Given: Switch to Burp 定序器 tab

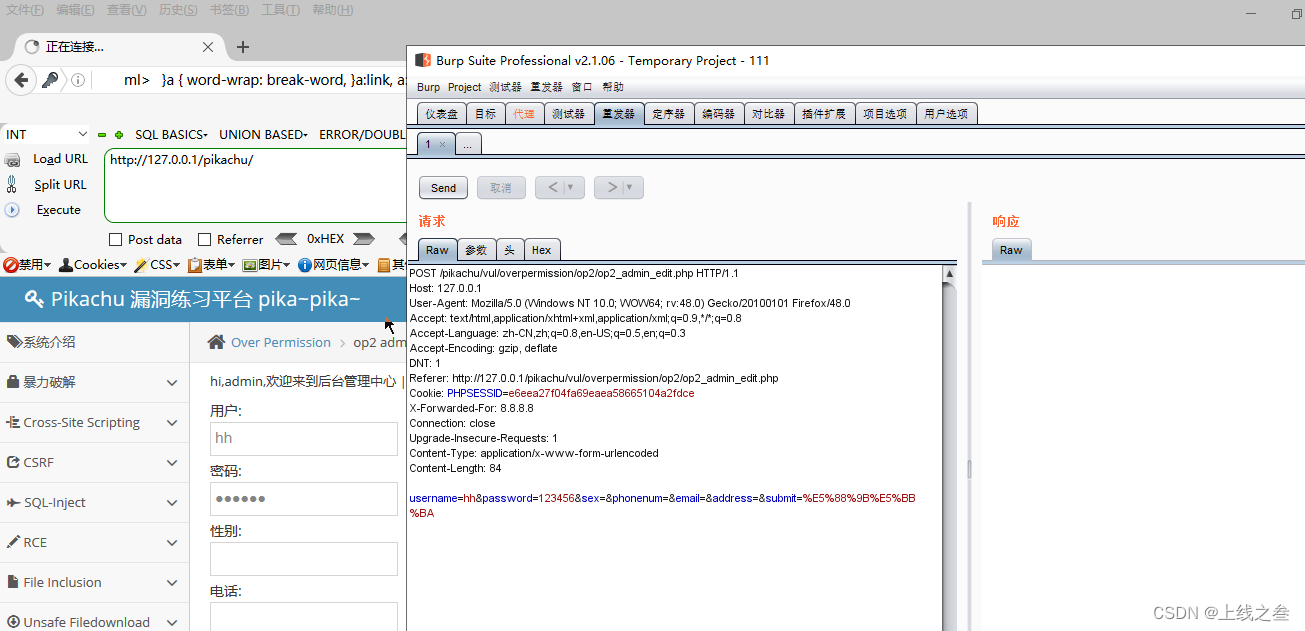Looking at the screenshot, I should click(x=668, y=114).
